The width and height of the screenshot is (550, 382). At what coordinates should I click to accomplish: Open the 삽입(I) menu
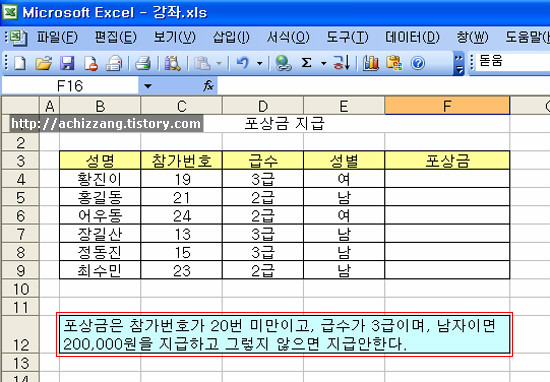pyautogui.click(x=231, y=37)
